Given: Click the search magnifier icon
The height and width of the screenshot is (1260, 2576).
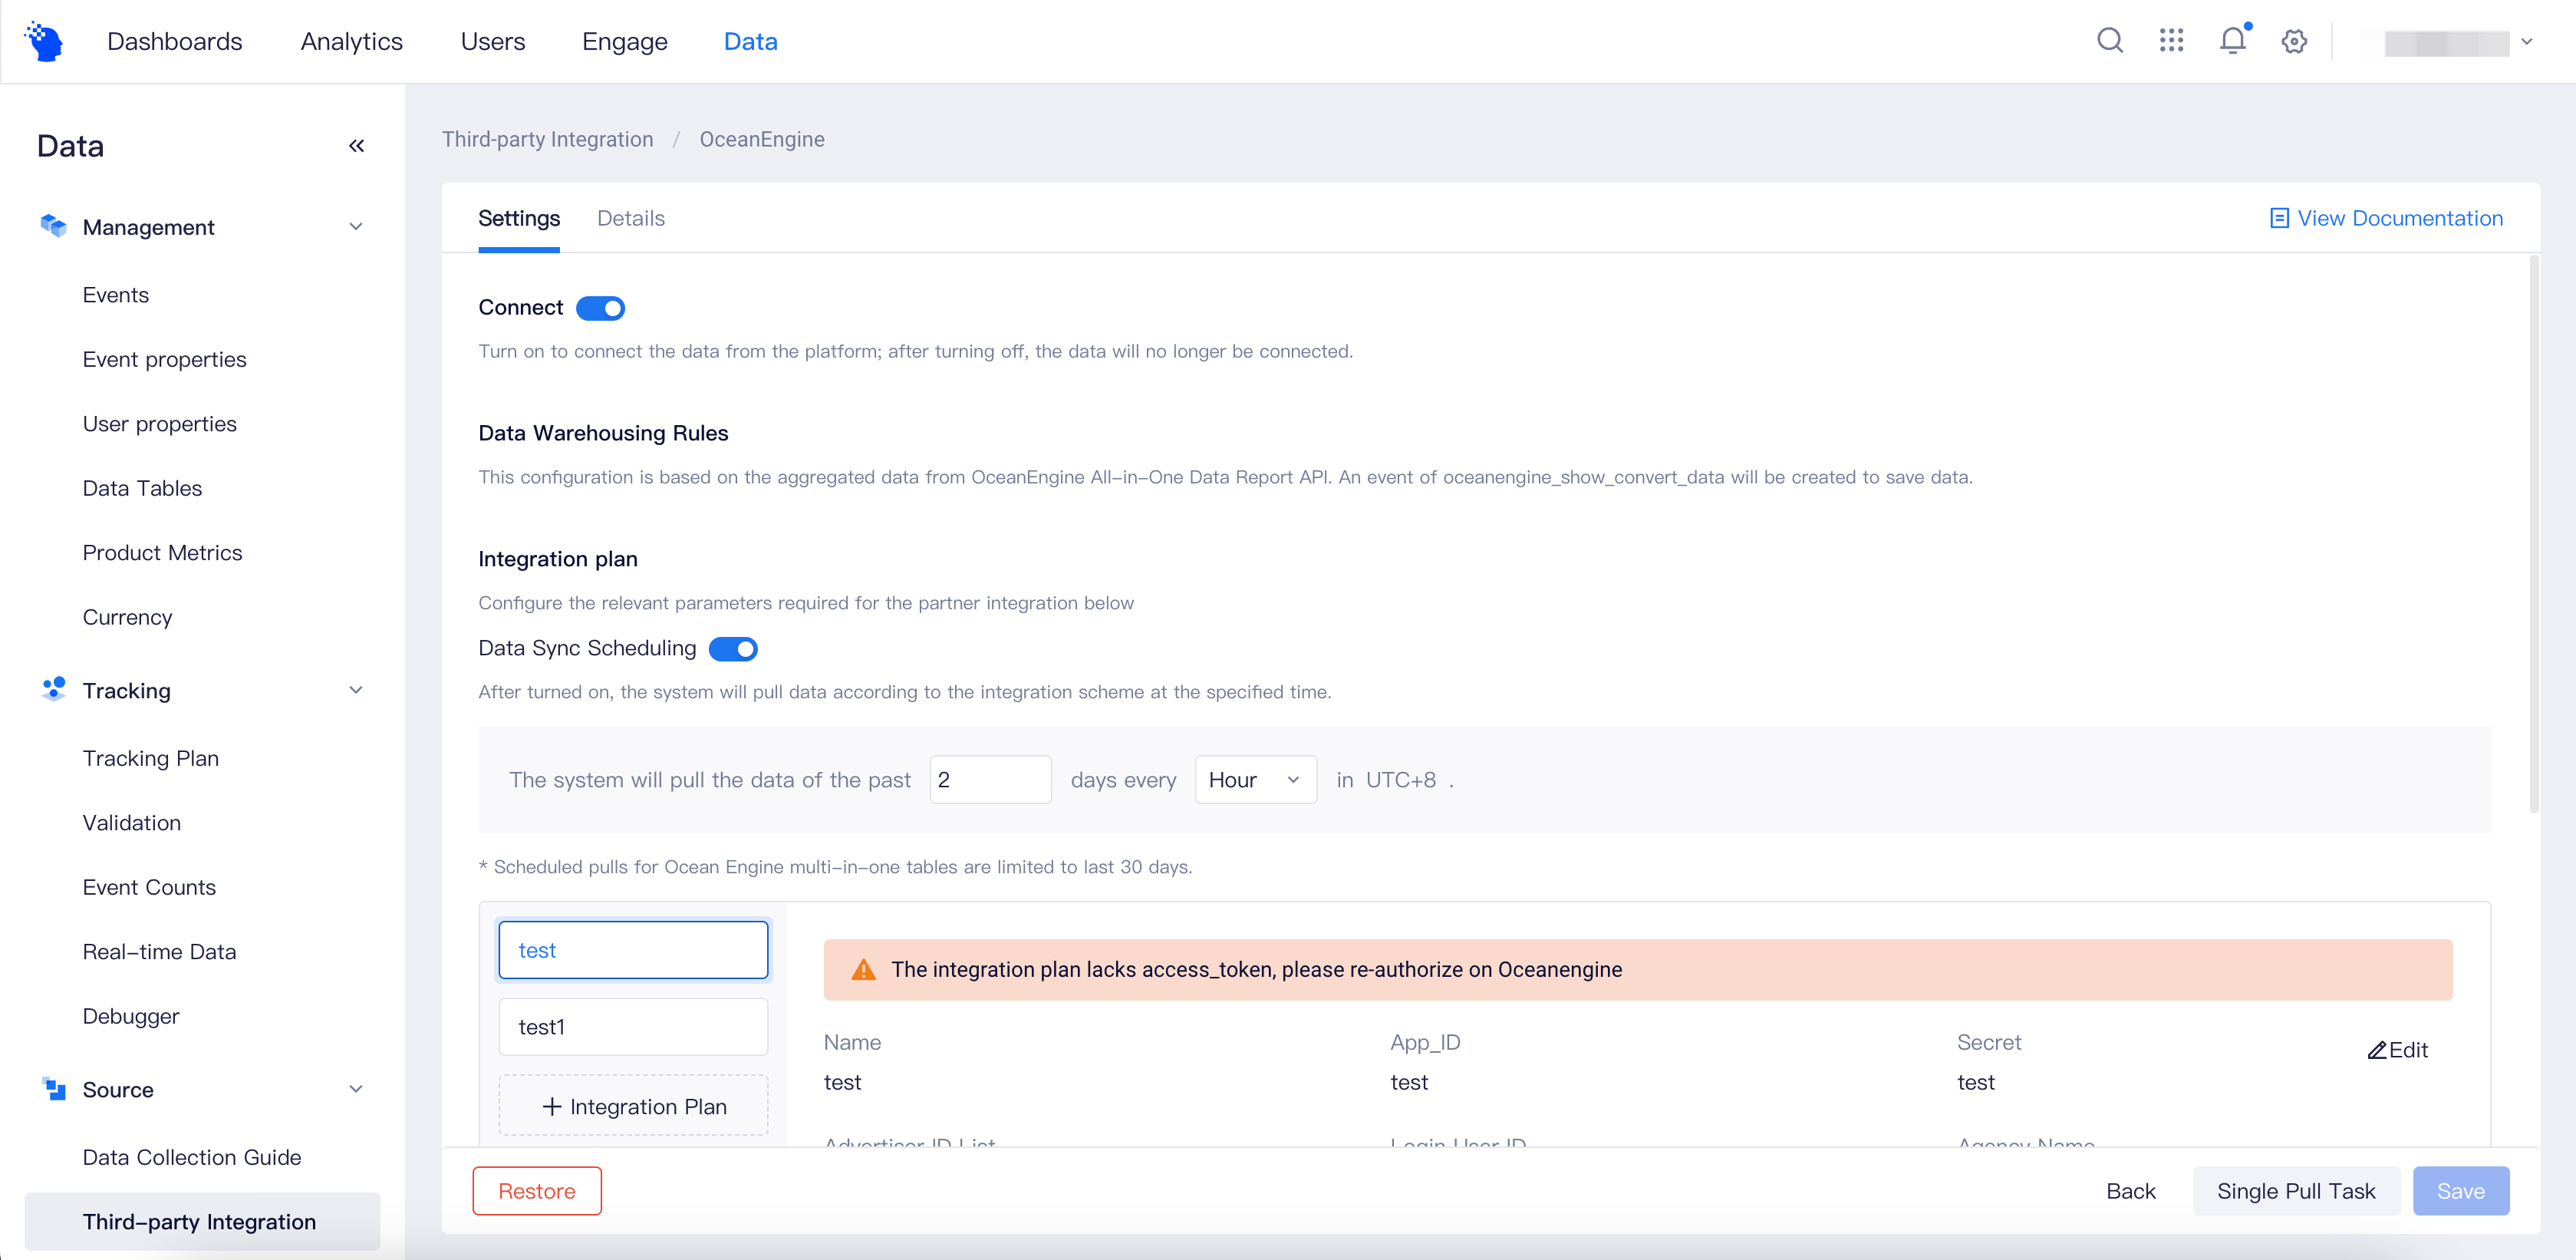Looking at the screenshot, I should pyautogui.click(x=2109, y=41).
